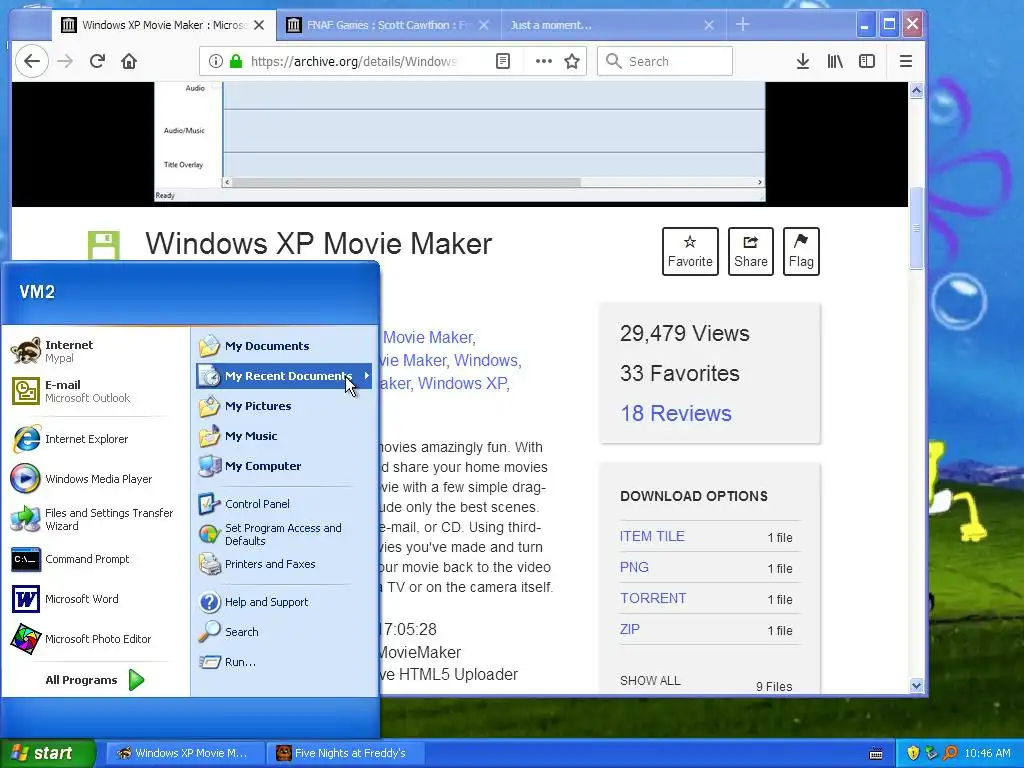Screen dimensions: 1024x768
Task: Open Printers and Faxes
Action: tap(284, 564)
